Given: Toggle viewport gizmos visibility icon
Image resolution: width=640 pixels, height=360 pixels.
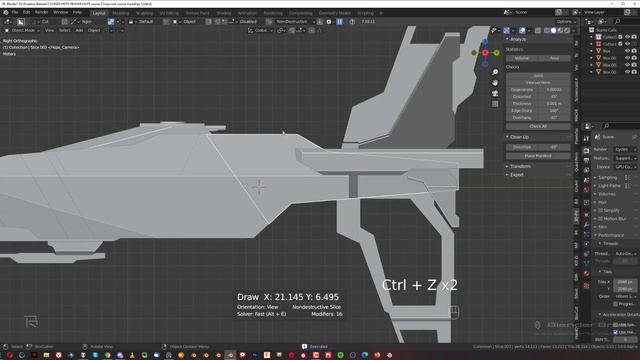Looking at the screenshot, I should pyautogui.click(x=506, y=30).
